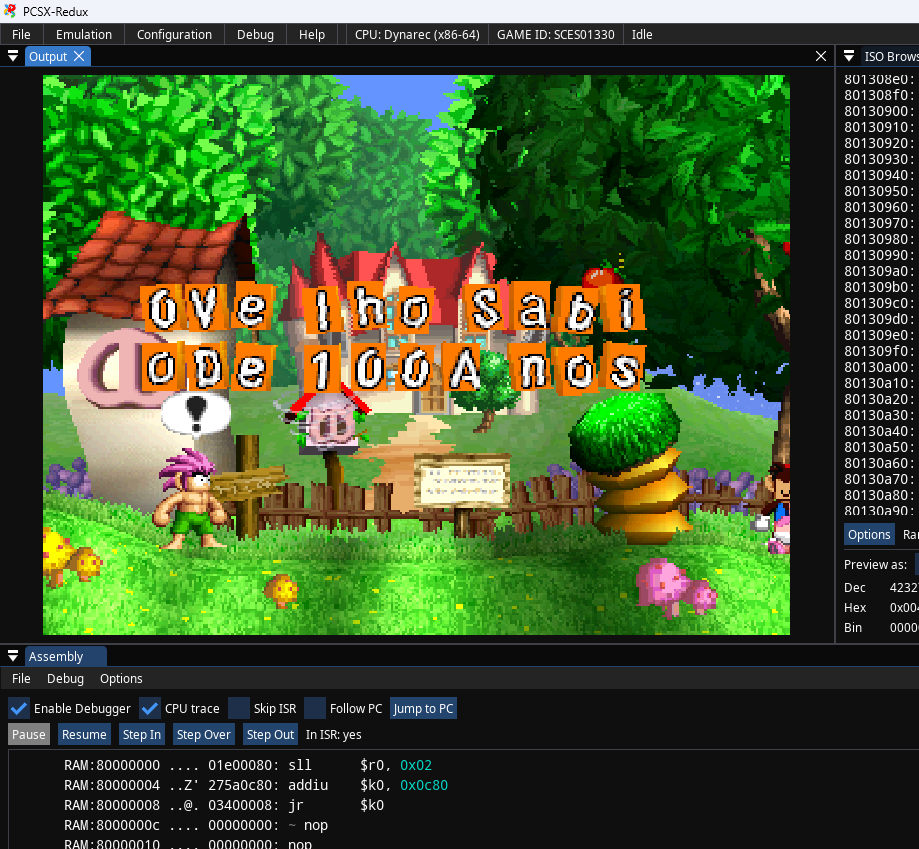Click the 0x0c80 immediate value
This screenshot has width=919, height=849.
(x=424, y=785)
